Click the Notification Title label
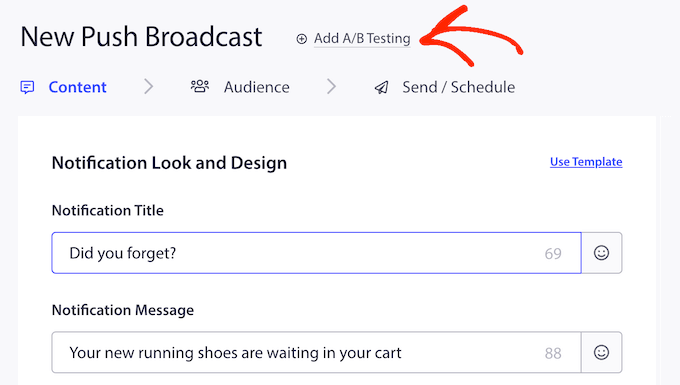This screenshot has height=385, width=680. click(108, 210)
